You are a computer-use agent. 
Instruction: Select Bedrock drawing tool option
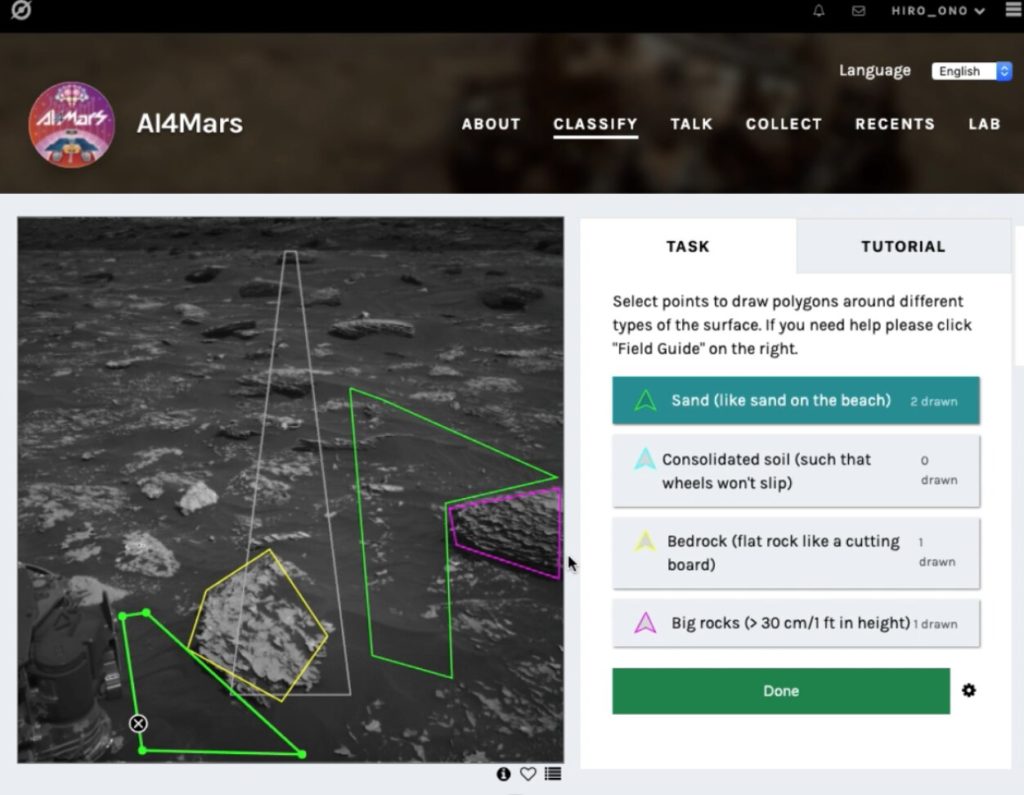tap(795, 553)
